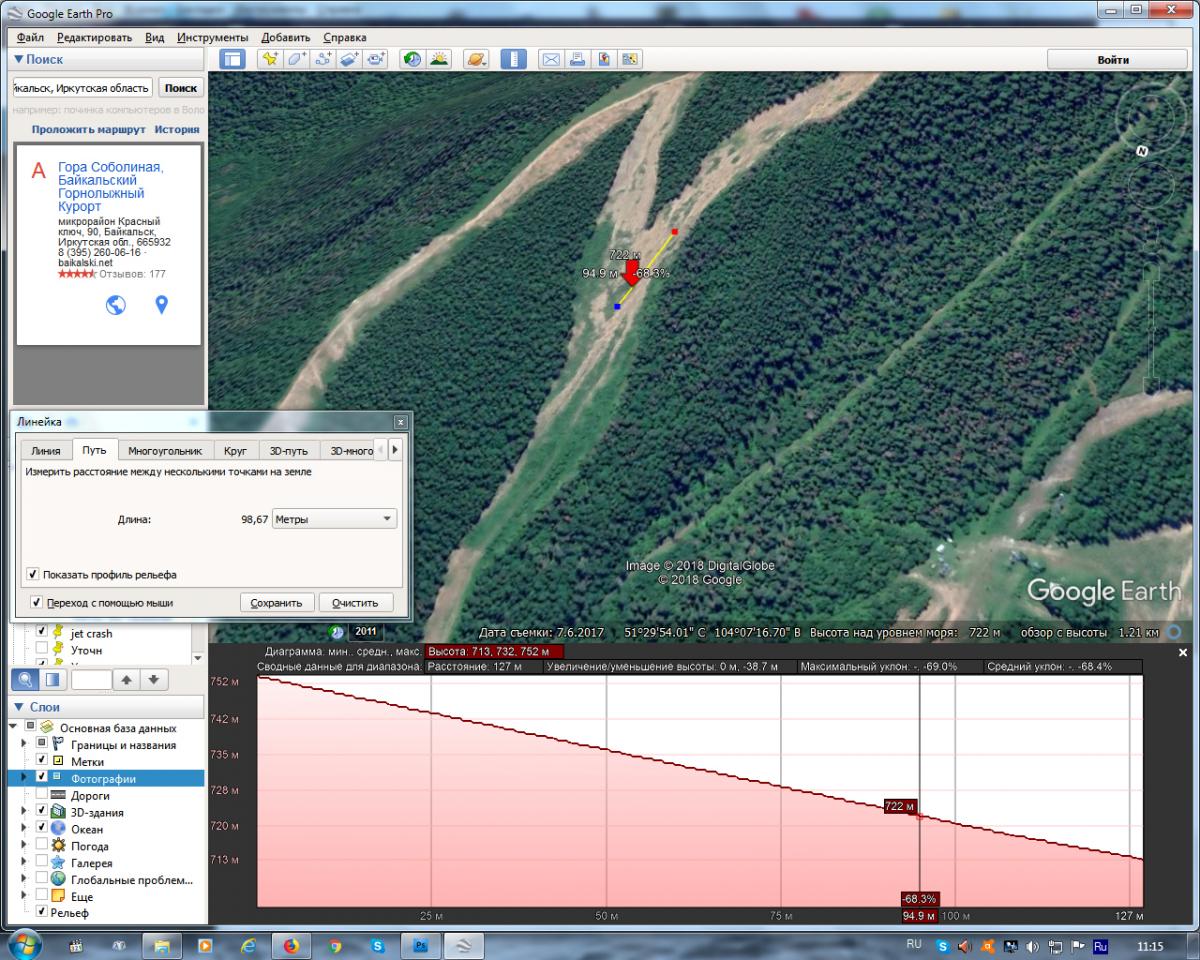This screenshot has width=1200, height=960.
Task: Switch to the Круг tab
Action: tap(235, 451)
